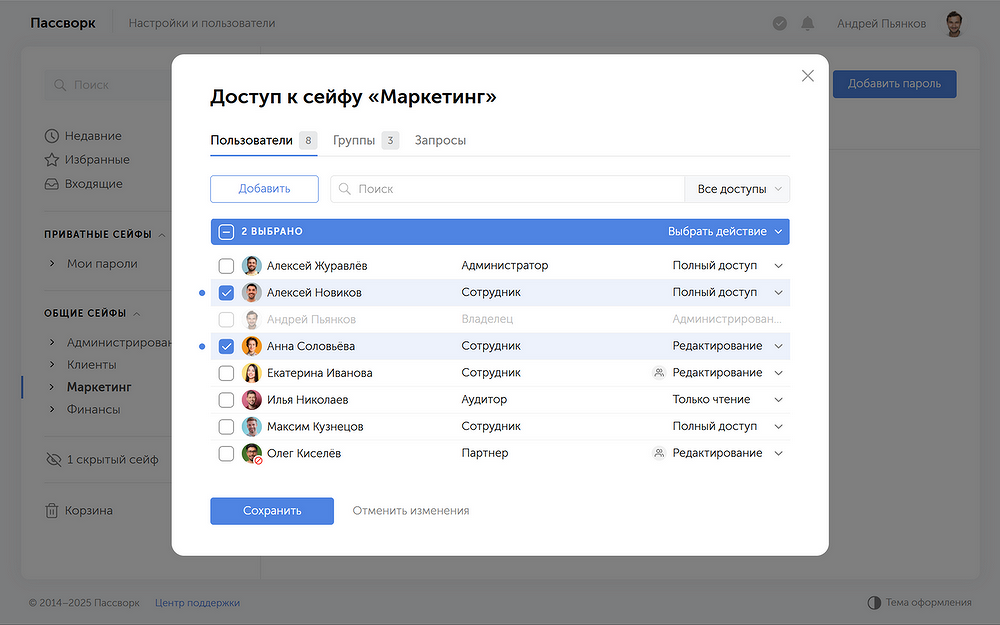
Task: Check the box for Екатерина Иванова
Action: click(x=226, y=373)
